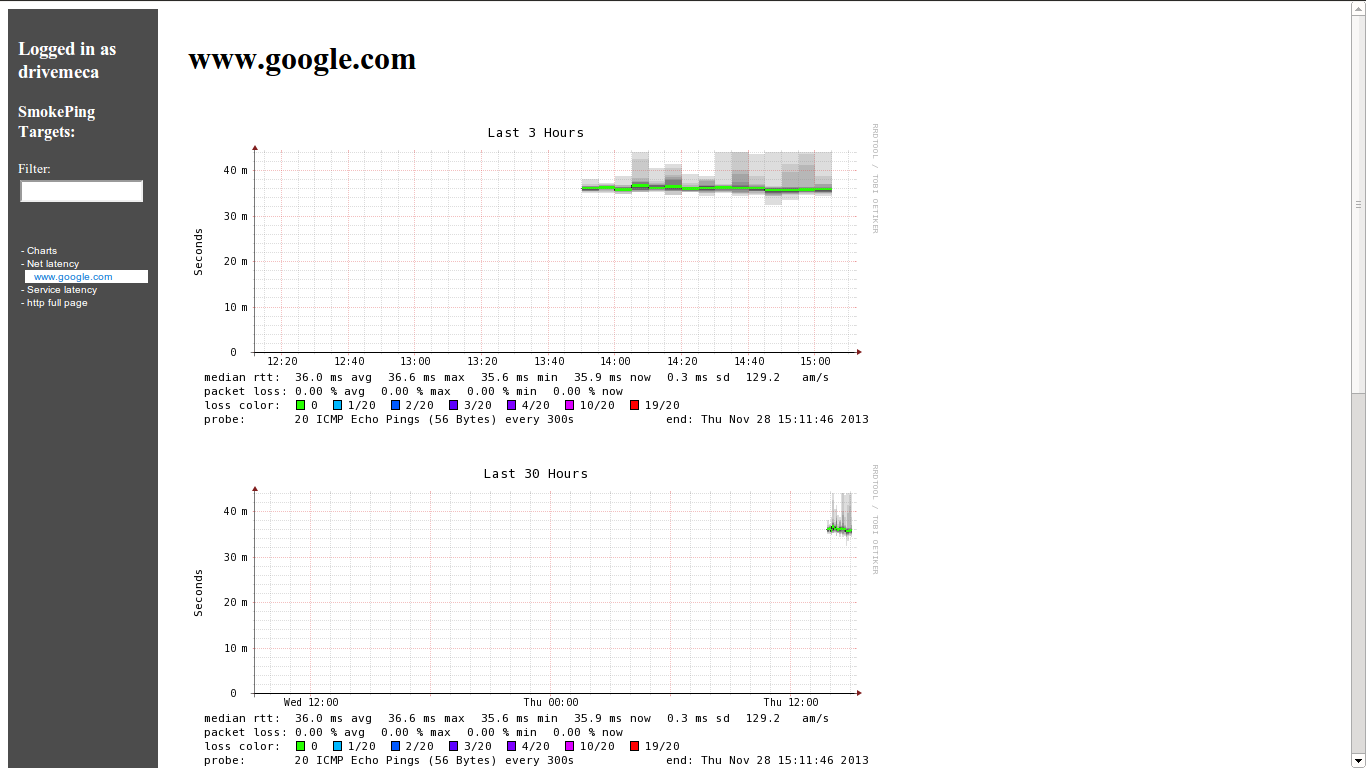This screenshot has height=768, width=1366.
Task: Click the red "19/20" loss color box
Action: [634, 405]
